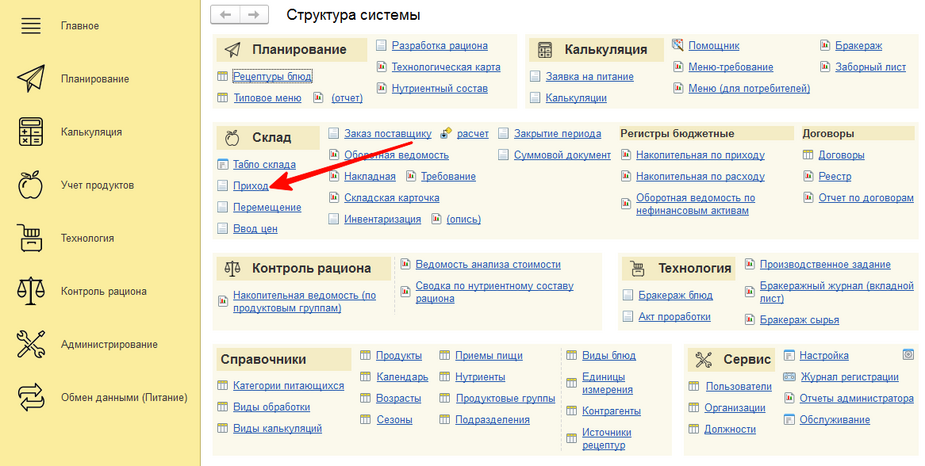
Task: Open the Настройка link in Сервис
Action: coord(824,355)
